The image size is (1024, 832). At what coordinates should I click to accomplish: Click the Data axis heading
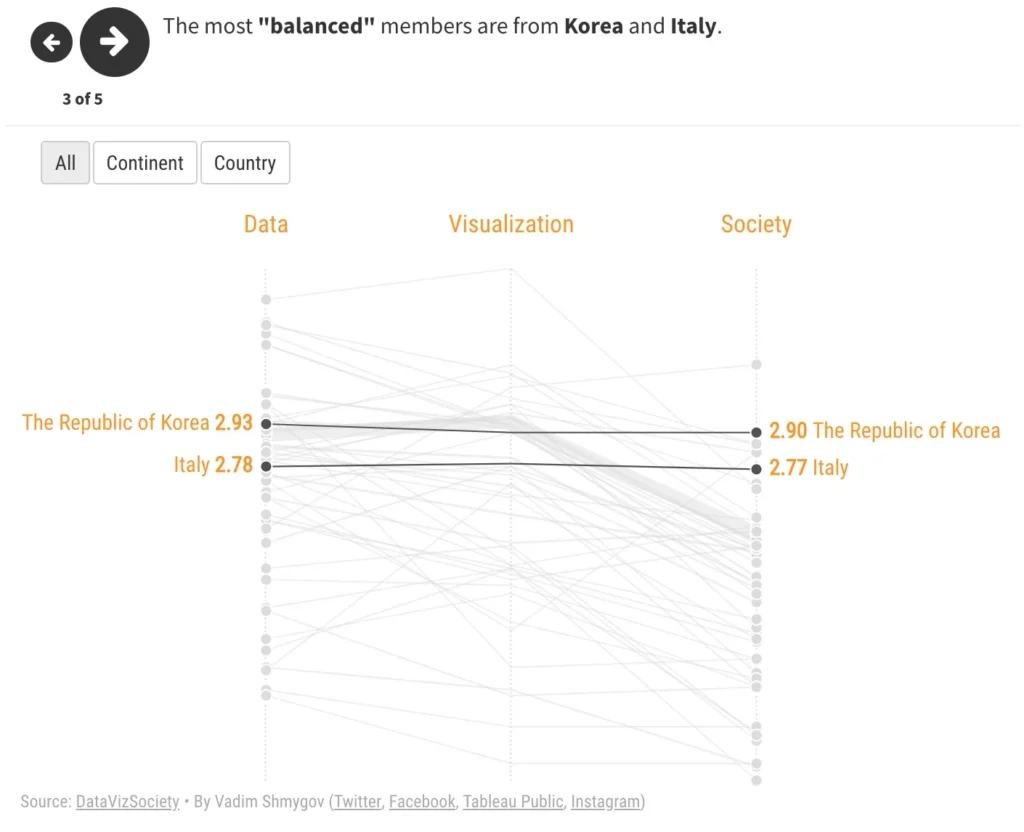[x=266, y=224]
